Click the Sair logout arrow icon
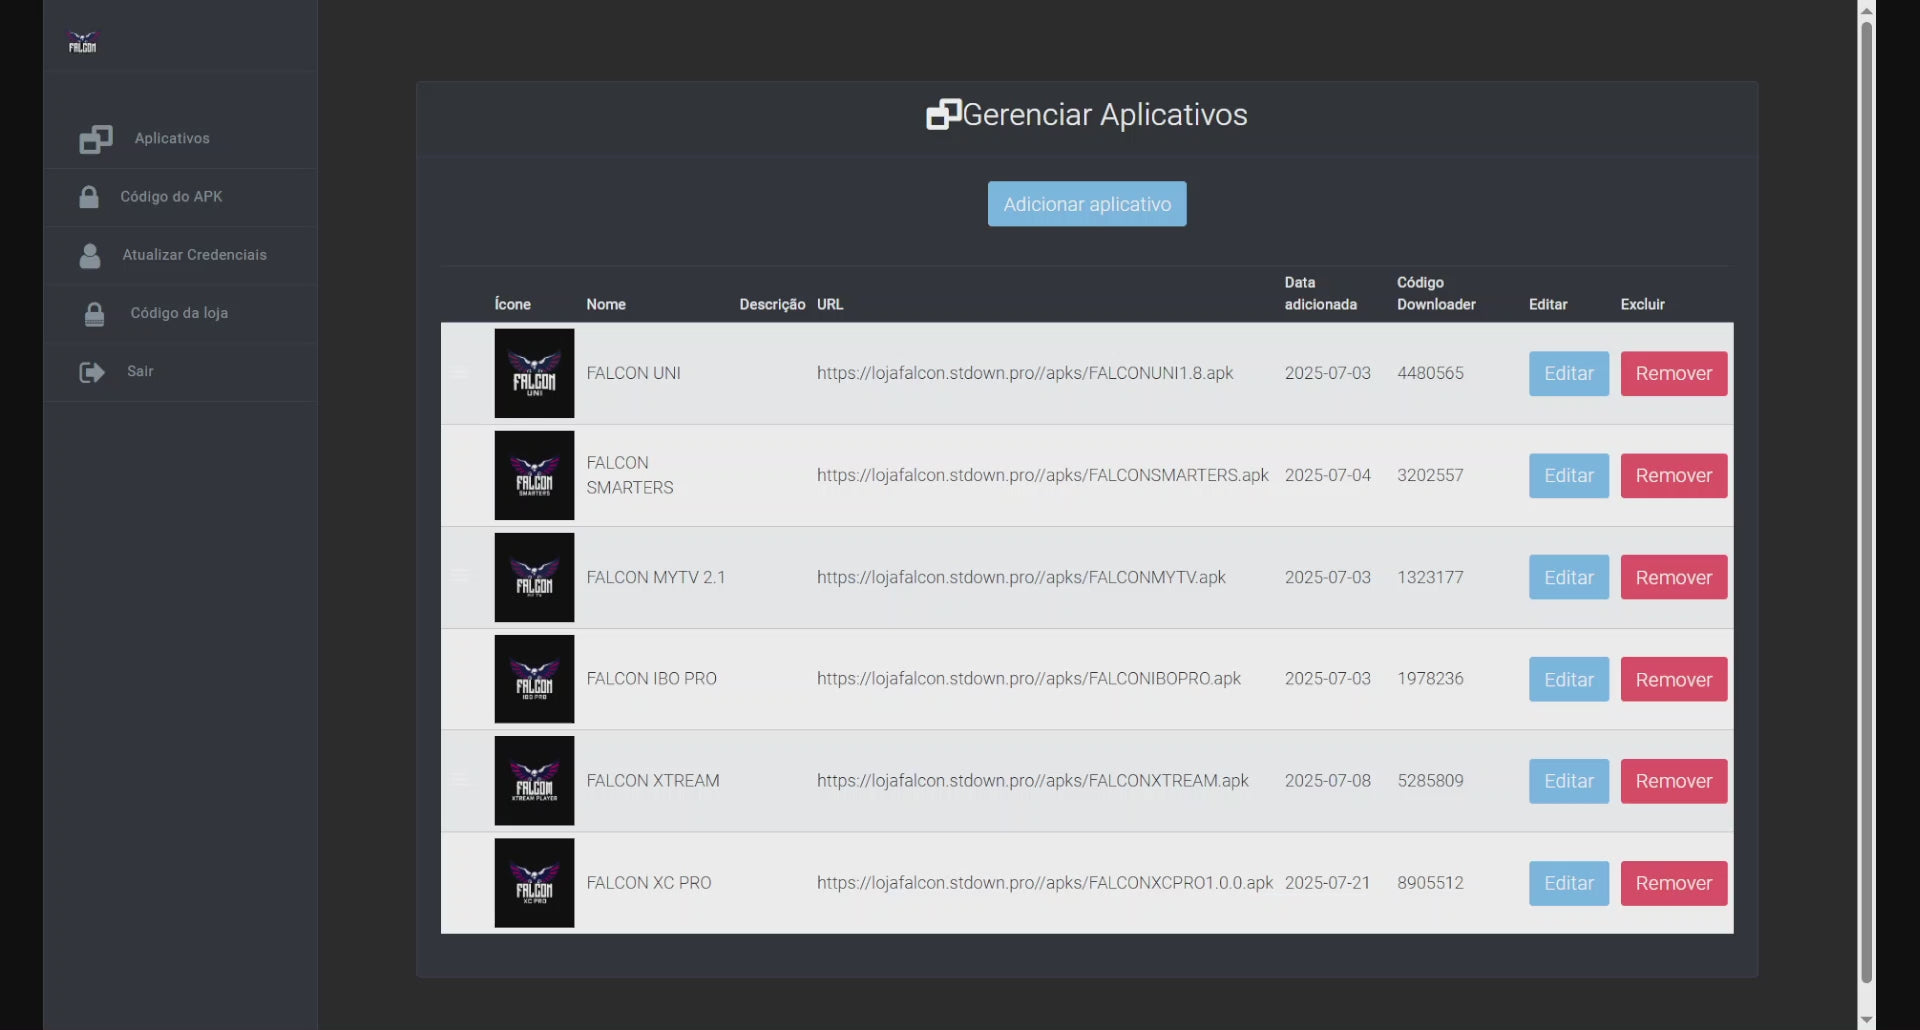The image size is (1920, 1030). pyautogui.click(x=92, y=372)
